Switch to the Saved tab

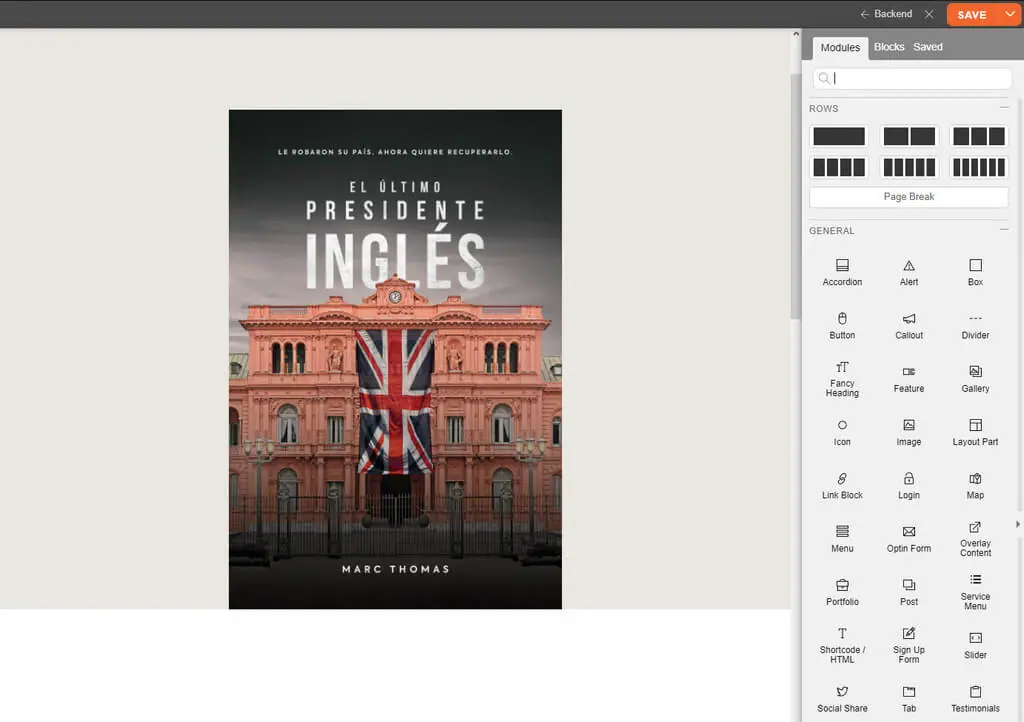[927, 47]
